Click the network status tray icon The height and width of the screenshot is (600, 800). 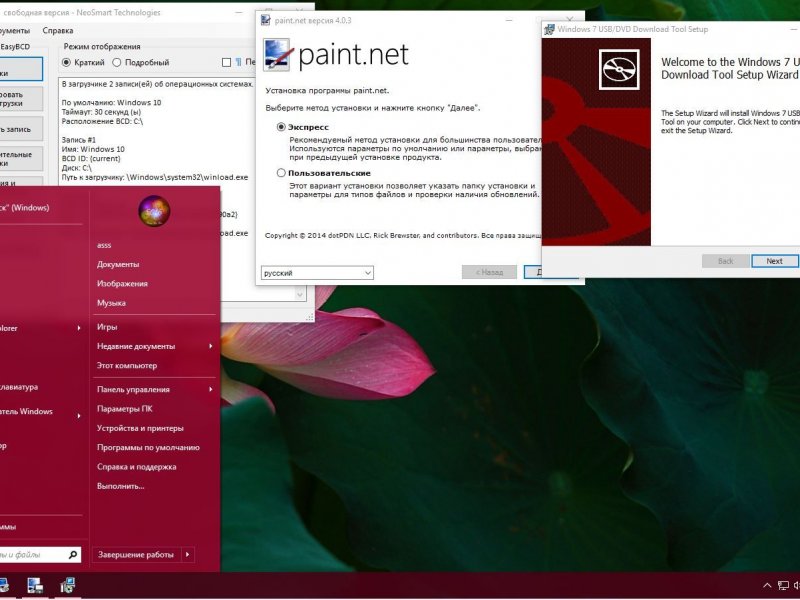coord(783,586)
